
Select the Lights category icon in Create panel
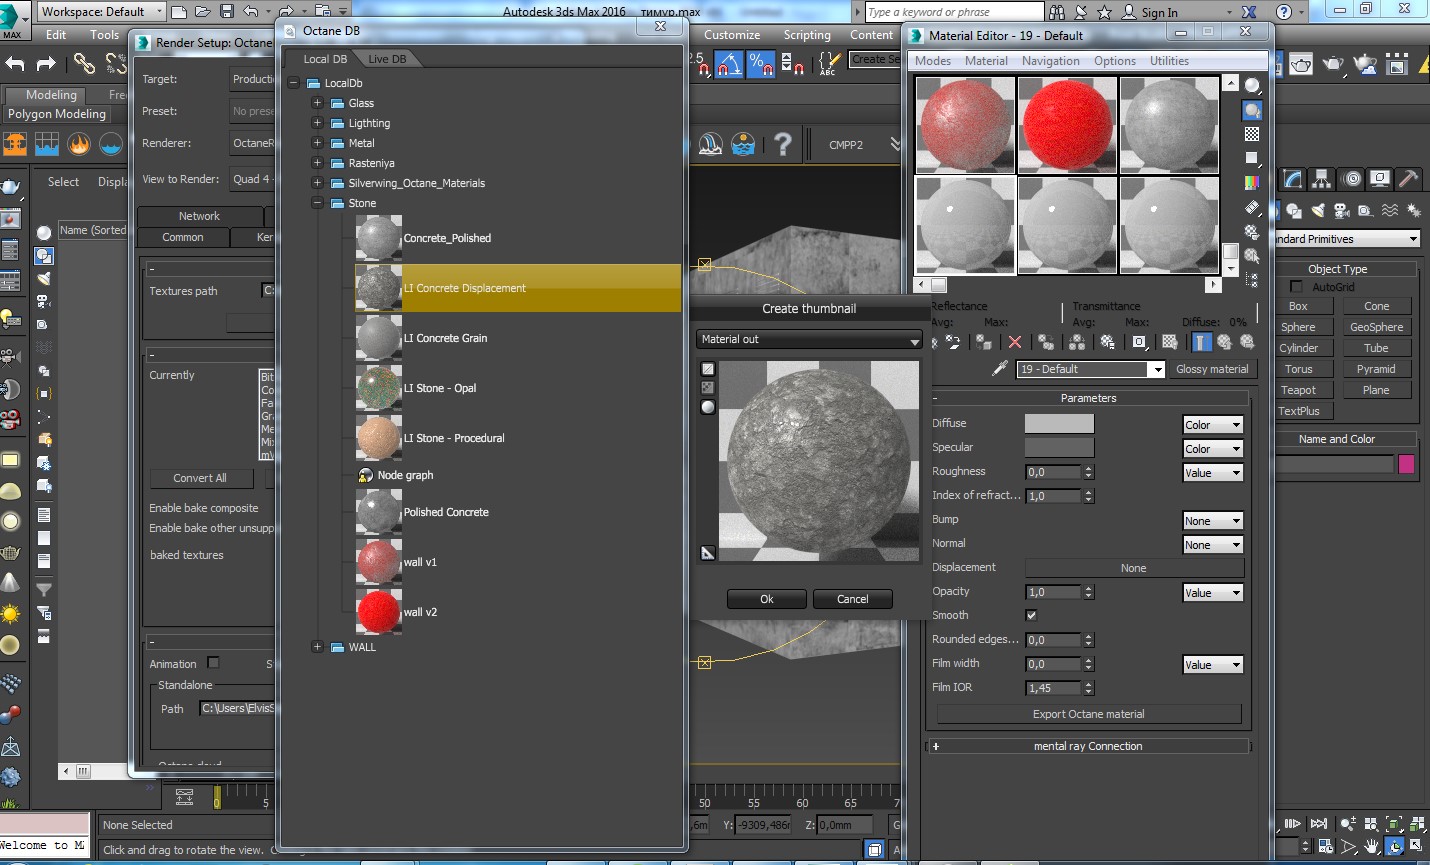1318,211
